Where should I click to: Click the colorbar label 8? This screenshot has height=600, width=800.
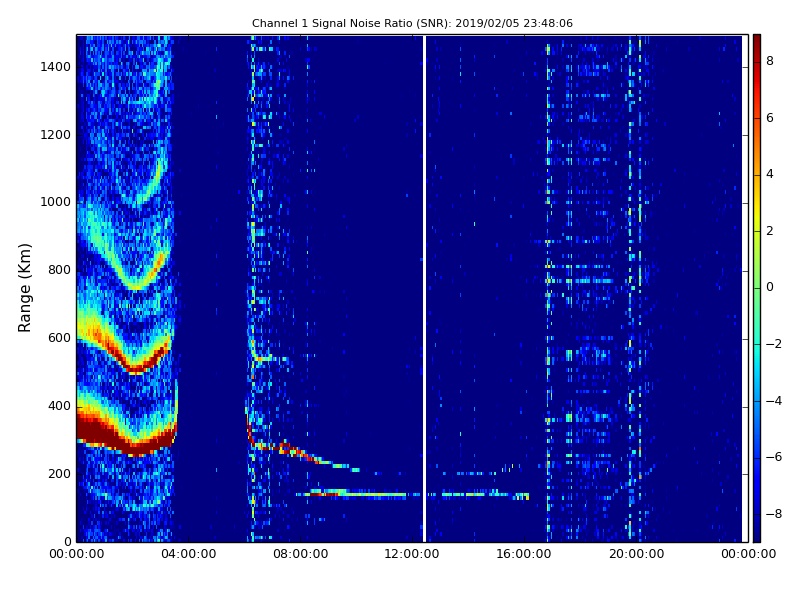[x=770, y=61]
